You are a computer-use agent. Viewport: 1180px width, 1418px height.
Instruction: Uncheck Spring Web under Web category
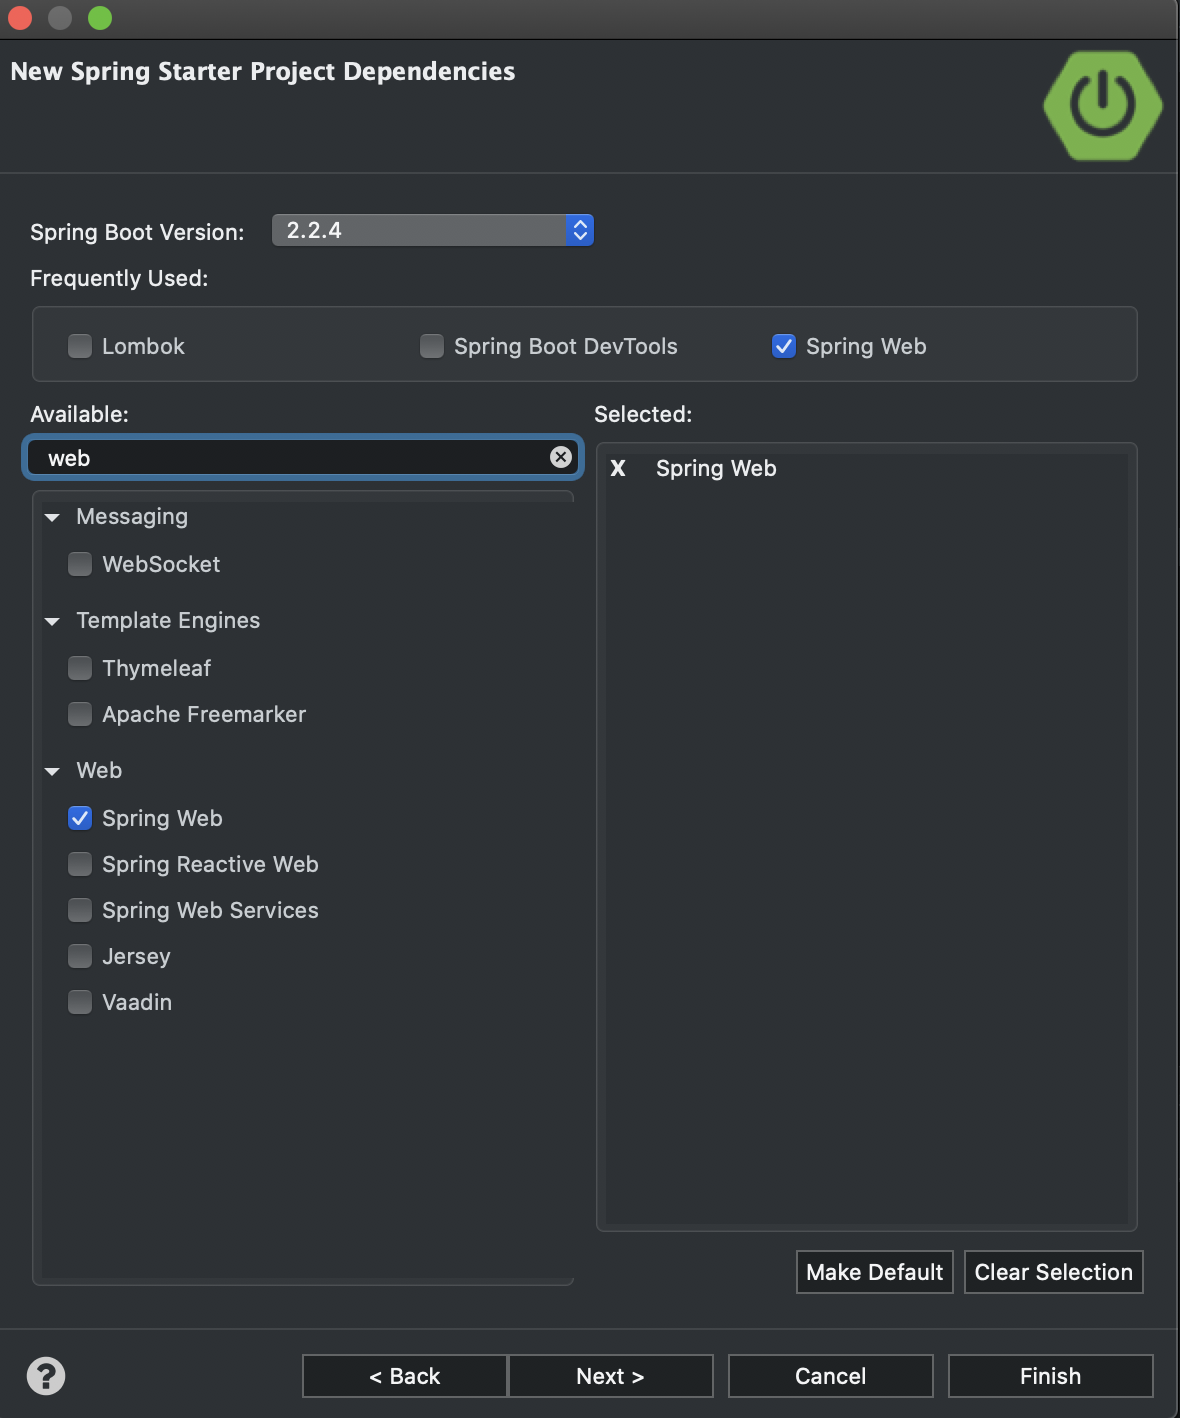pyautogui.click(x=80, y=818)
